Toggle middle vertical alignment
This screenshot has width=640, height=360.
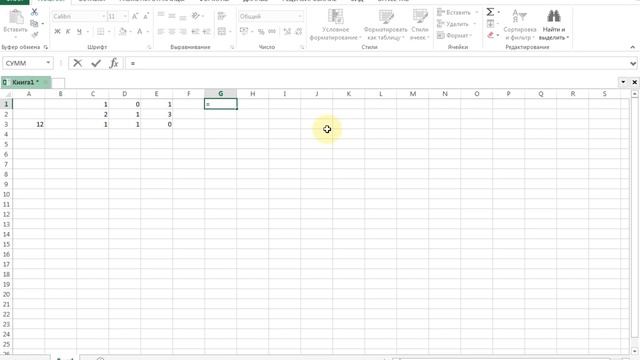click(x=172, y=16)
